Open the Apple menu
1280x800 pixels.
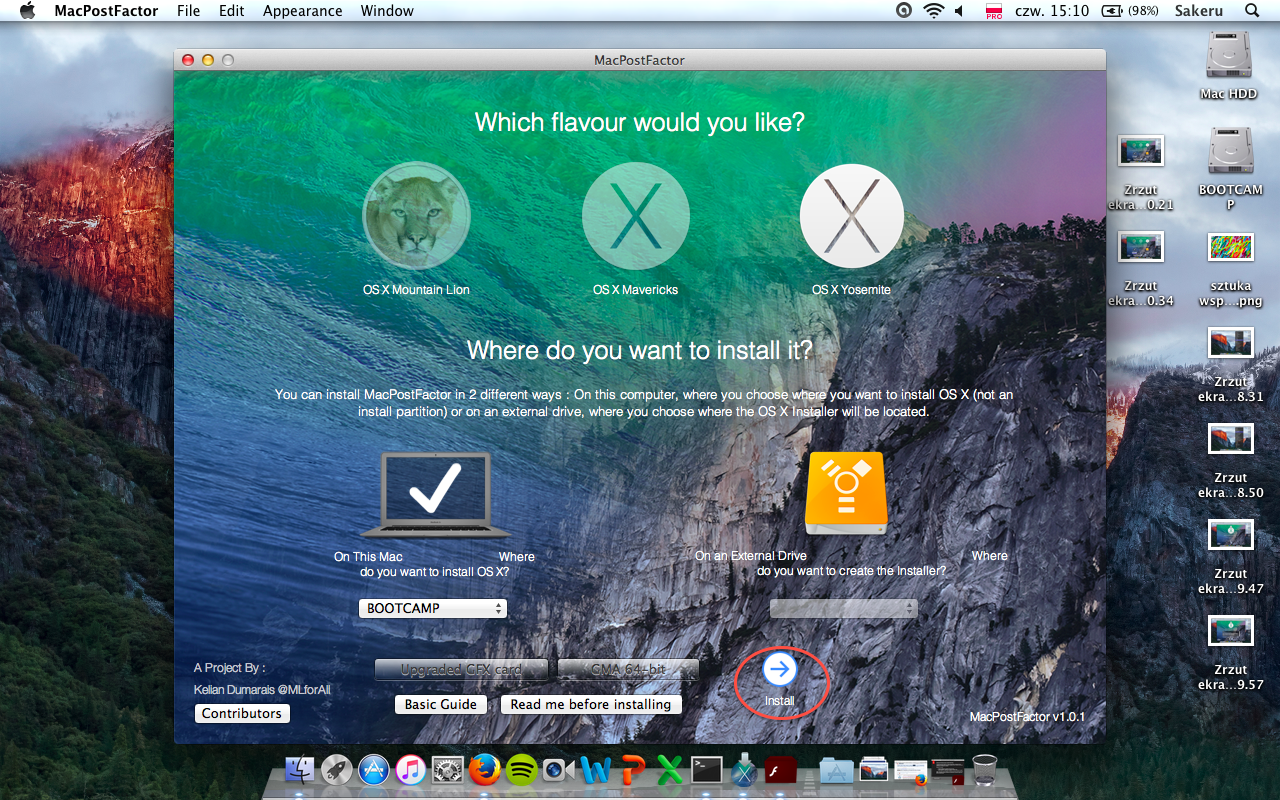(27, 11)
